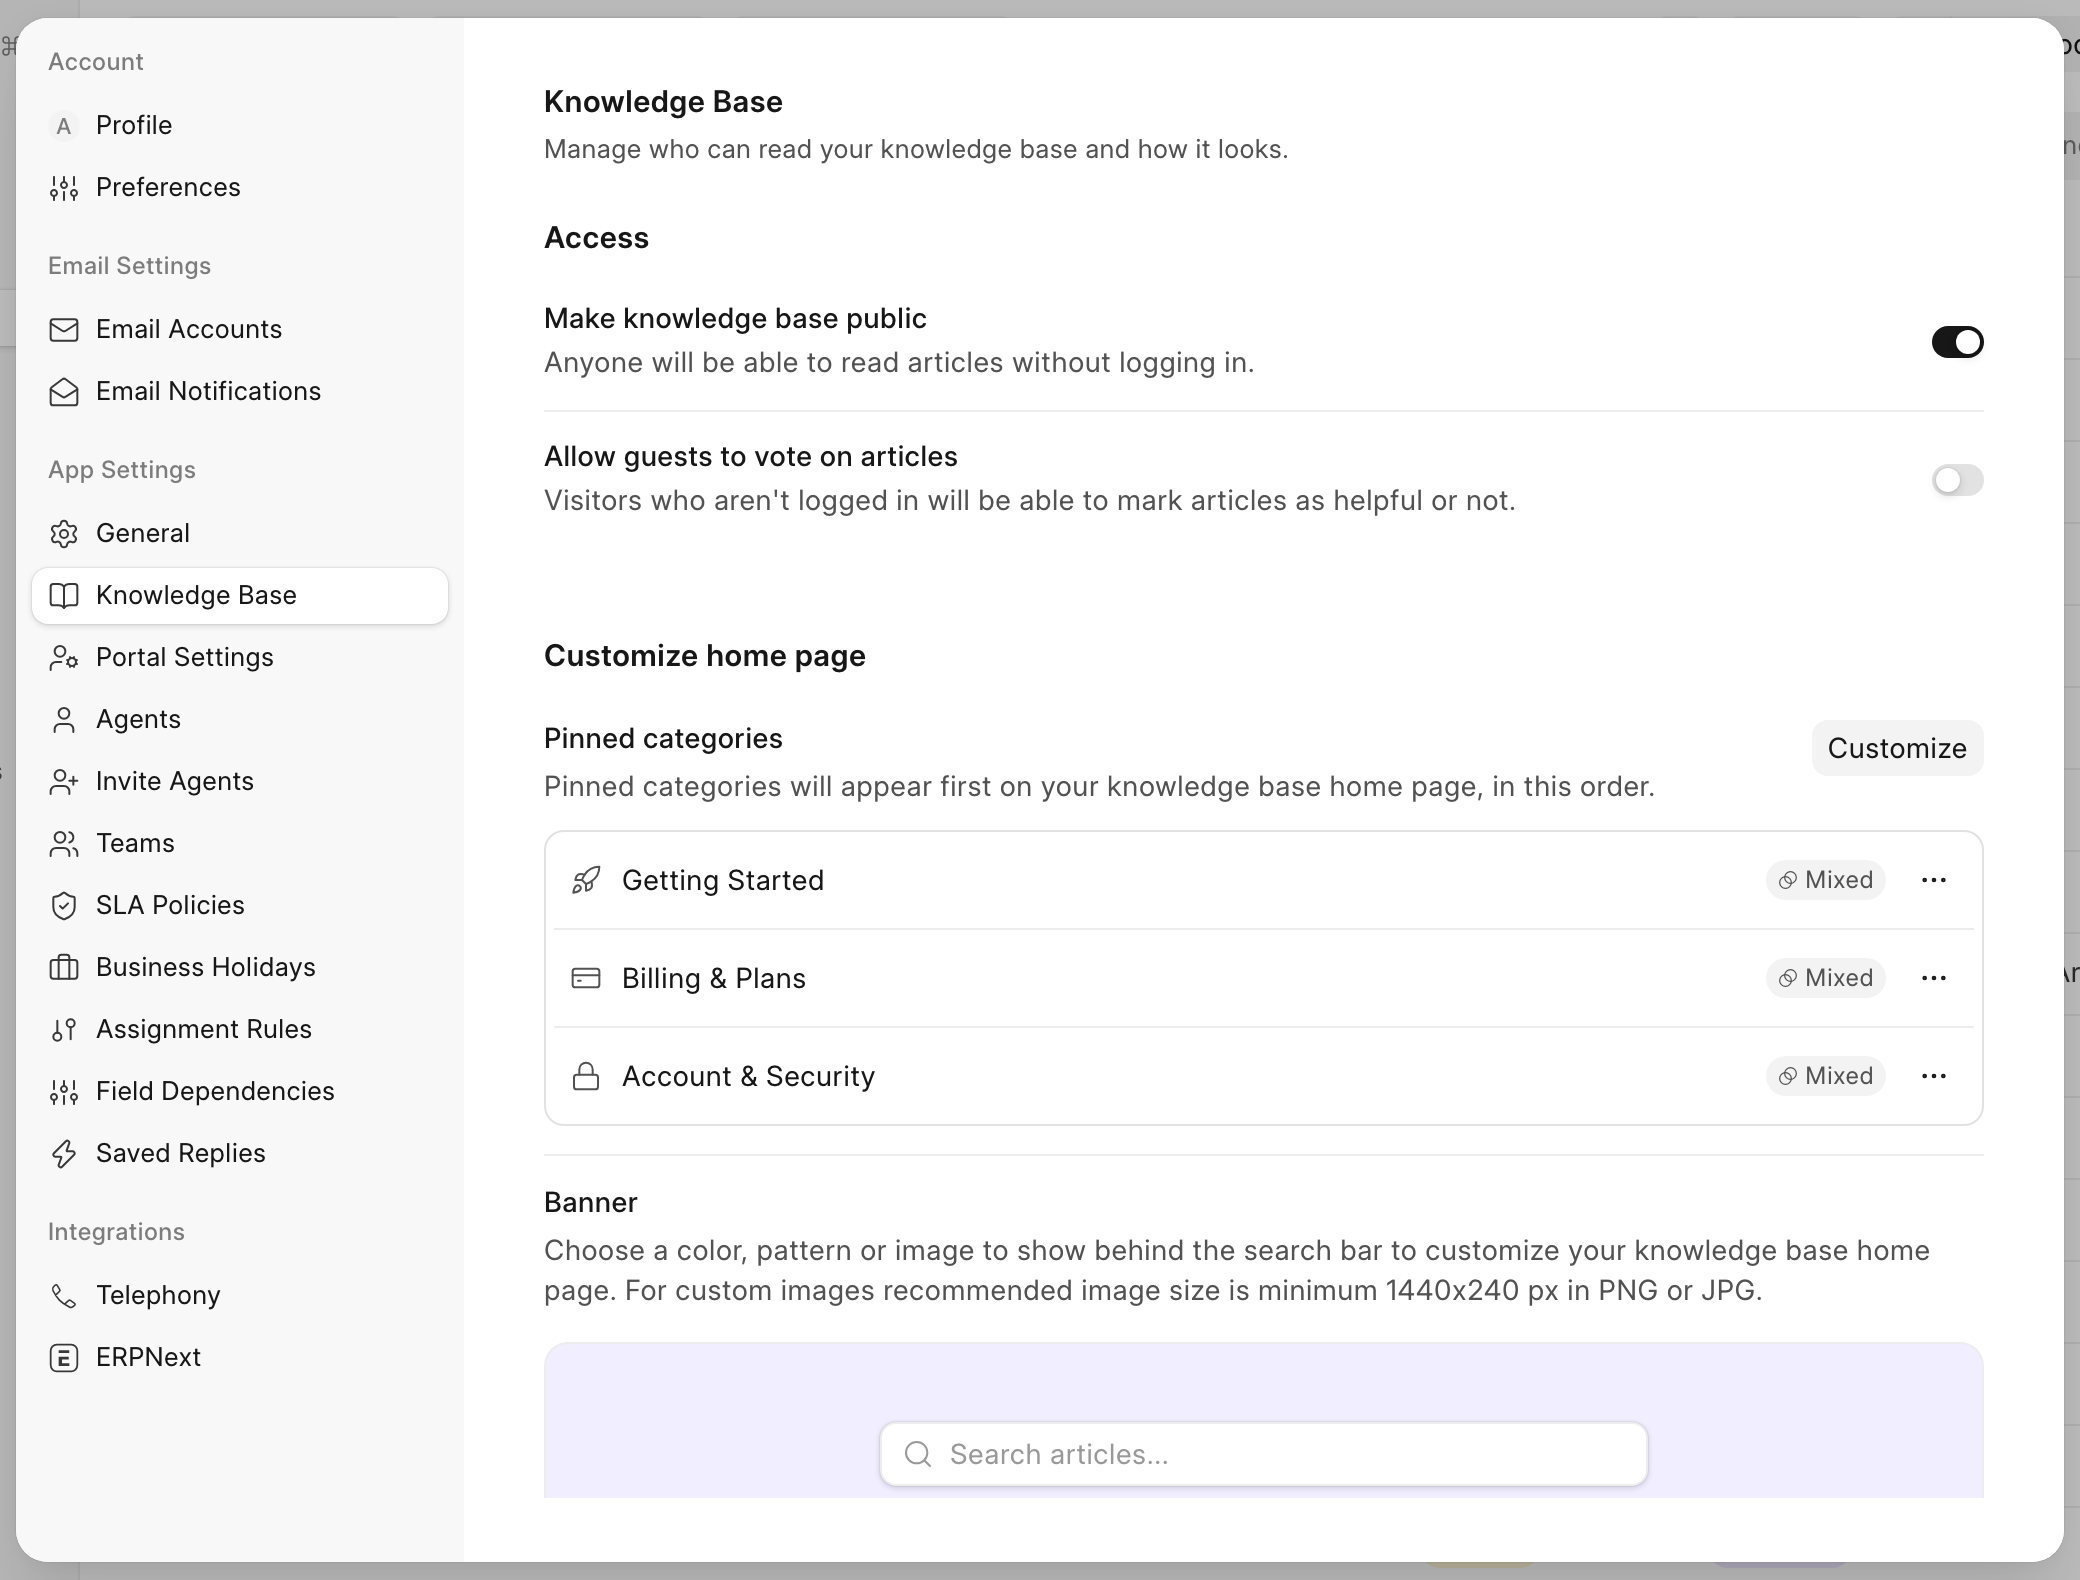Screen dimensions: 2080x1580
Task: Open Saved Replies settings
Action: point(240,1154)
